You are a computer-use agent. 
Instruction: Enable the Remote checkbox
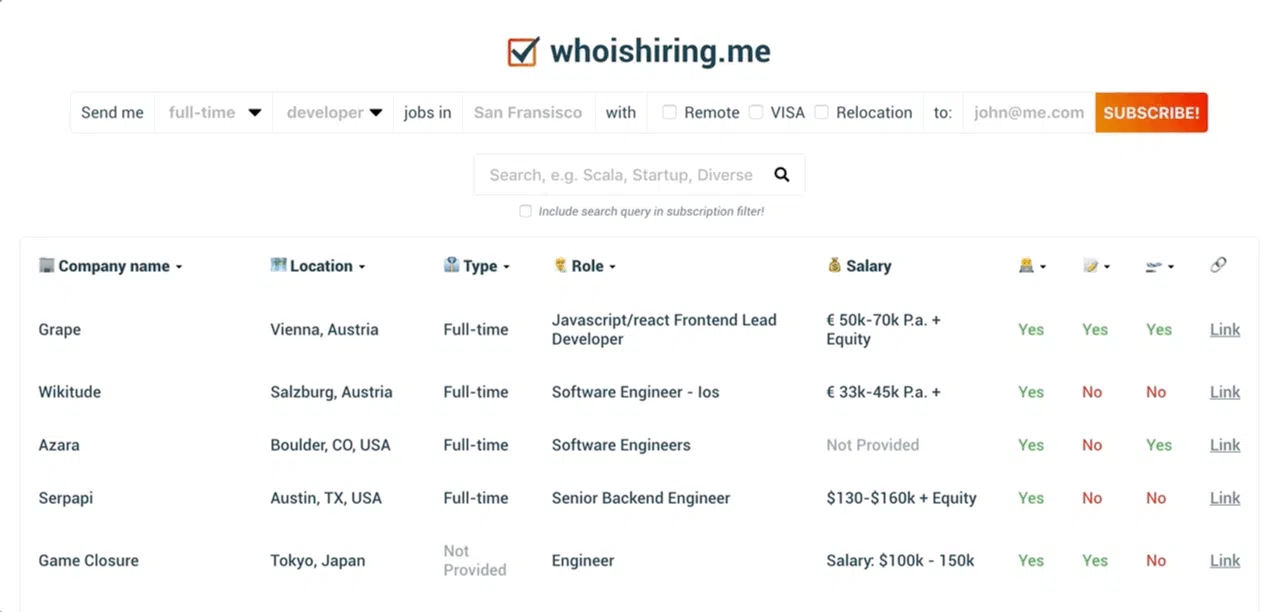click(669, 112)
